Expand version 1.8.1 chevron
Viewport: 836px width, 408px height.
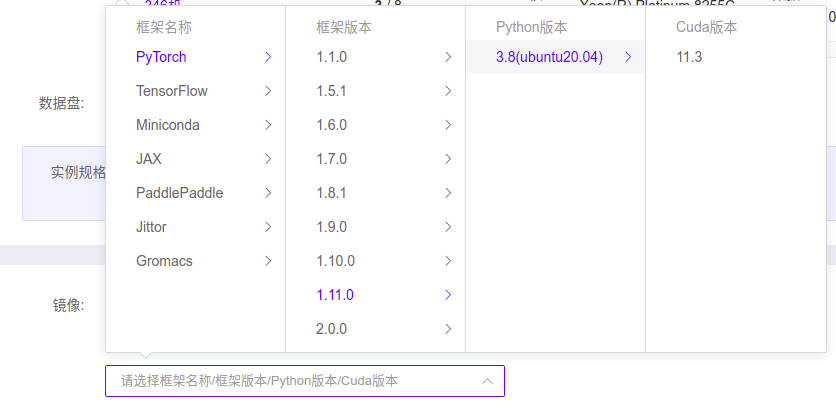click(x=448, y=193)
